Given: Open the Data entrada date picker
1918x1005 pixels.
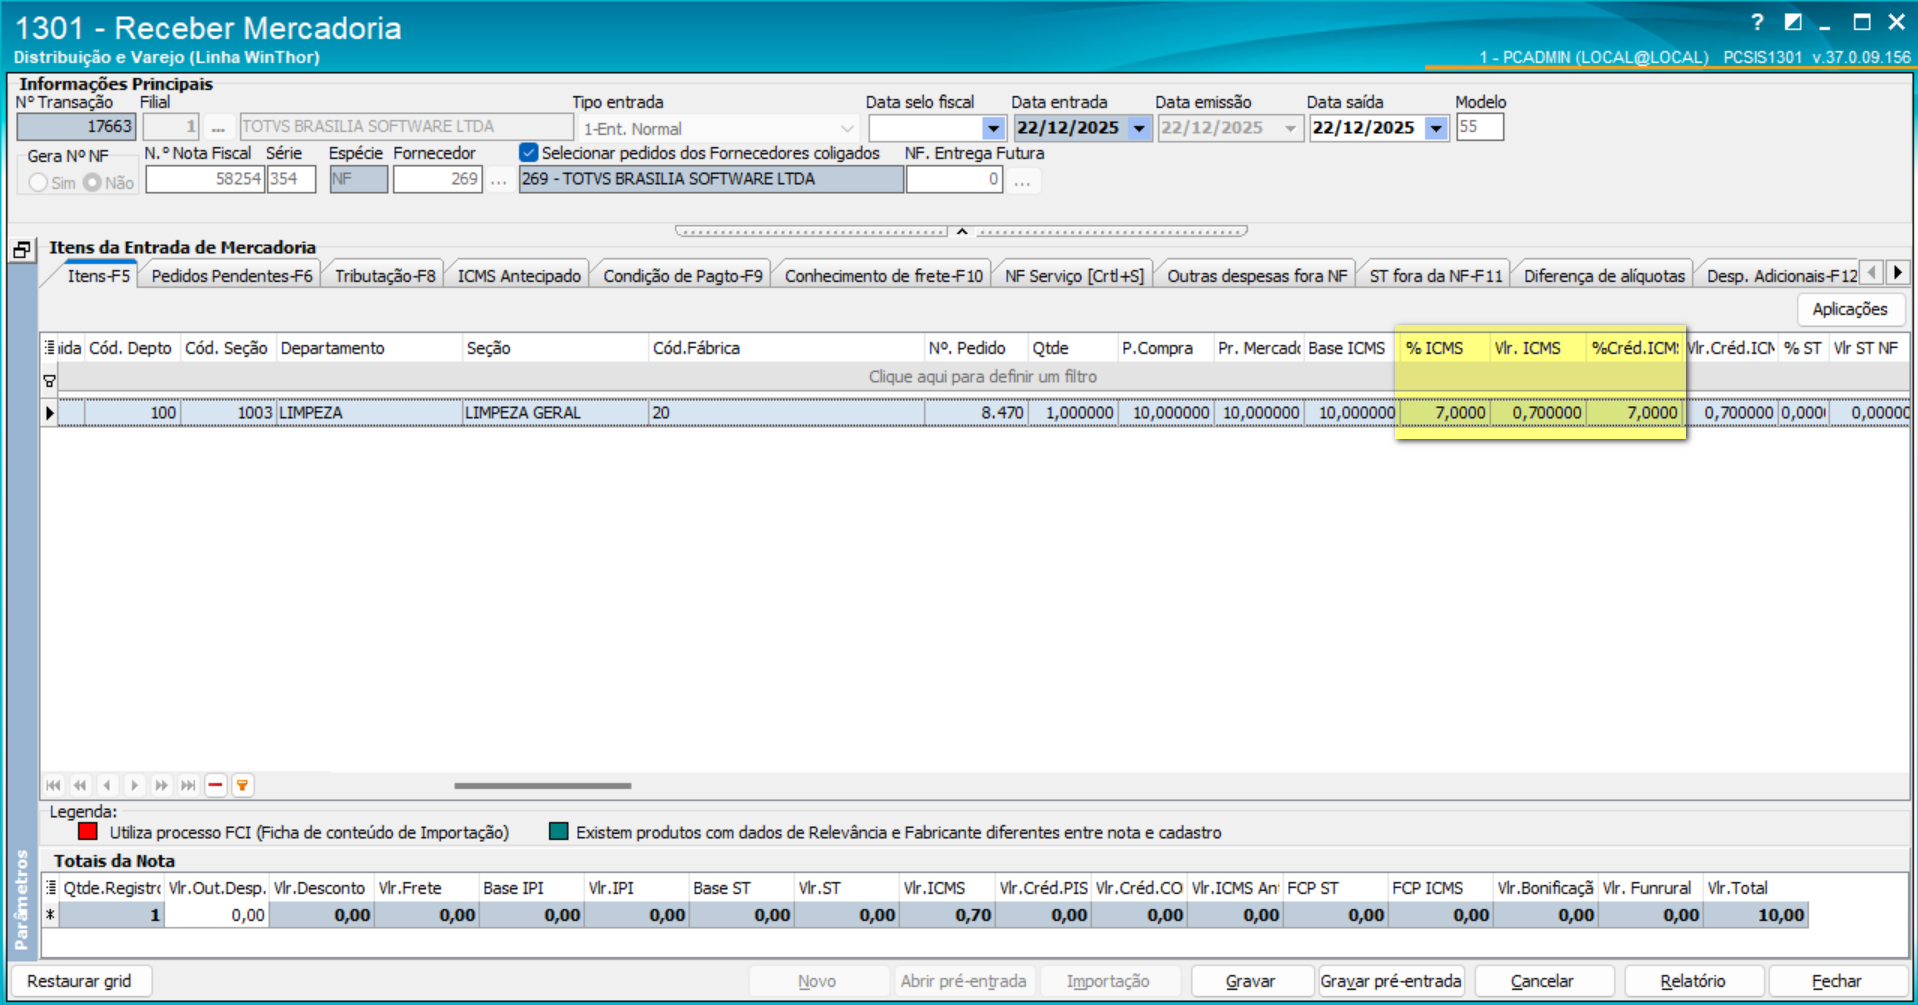Looking at the screenshot, I should pos(1140,128).
